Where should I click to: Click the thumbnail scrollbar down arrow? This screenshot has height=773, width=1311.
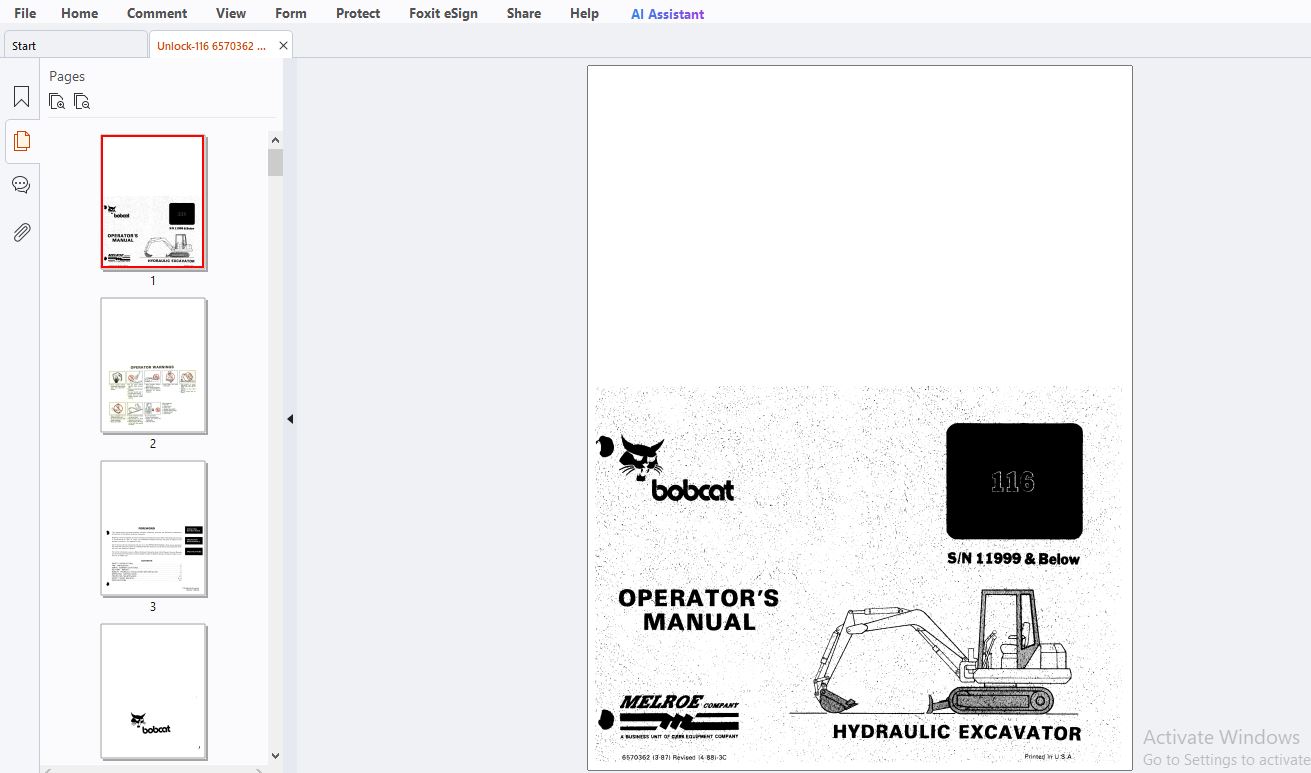[x=276, y=757]
